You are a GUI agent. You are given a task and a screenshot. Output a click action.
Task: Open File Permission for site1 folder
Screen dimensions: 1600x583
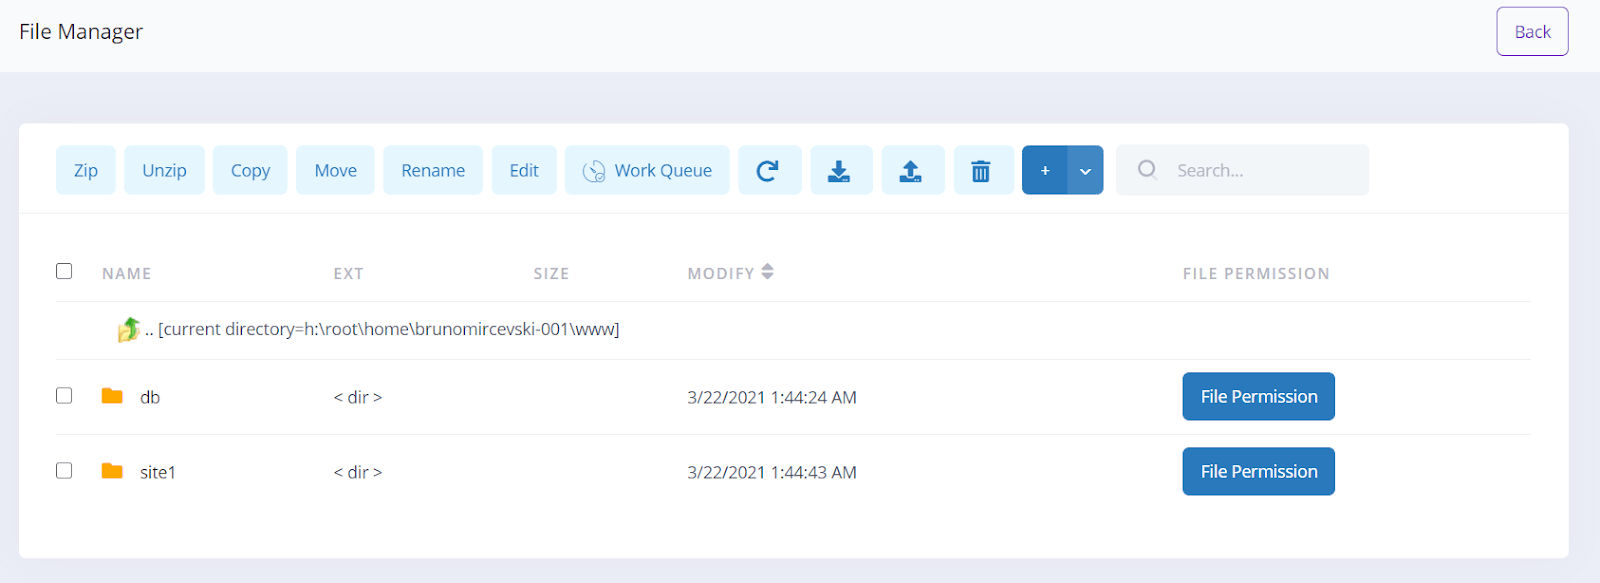click(x=1258, y=471)
